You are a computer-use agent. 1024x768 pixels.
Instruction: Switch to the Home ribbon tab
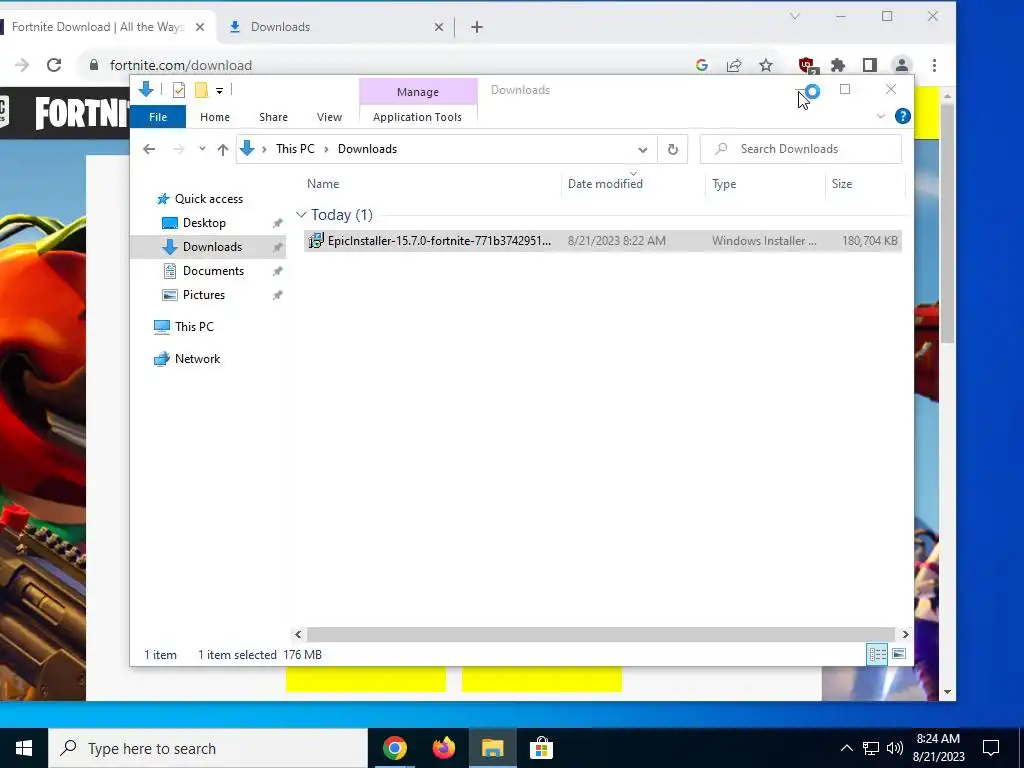(x=215, y=117)
